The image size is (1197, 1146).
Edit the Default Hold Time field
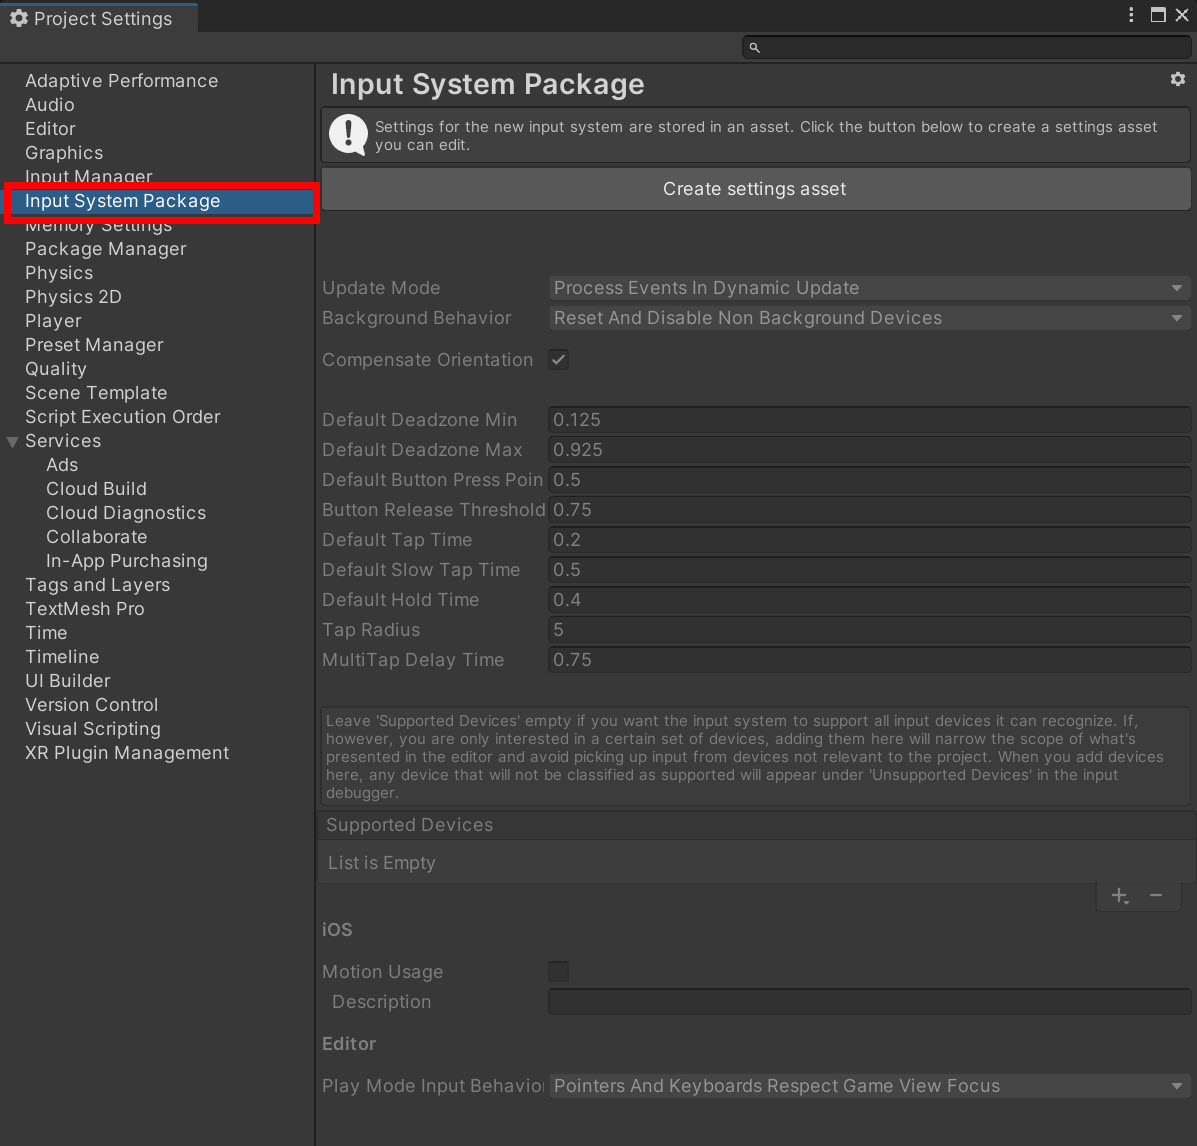(869, 599)
